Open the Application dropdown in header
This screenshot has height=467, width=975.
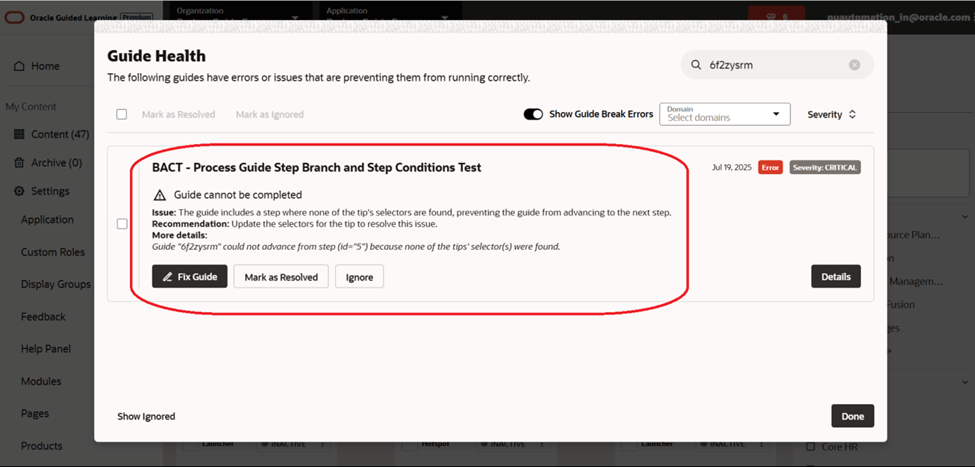coord(389,14)
